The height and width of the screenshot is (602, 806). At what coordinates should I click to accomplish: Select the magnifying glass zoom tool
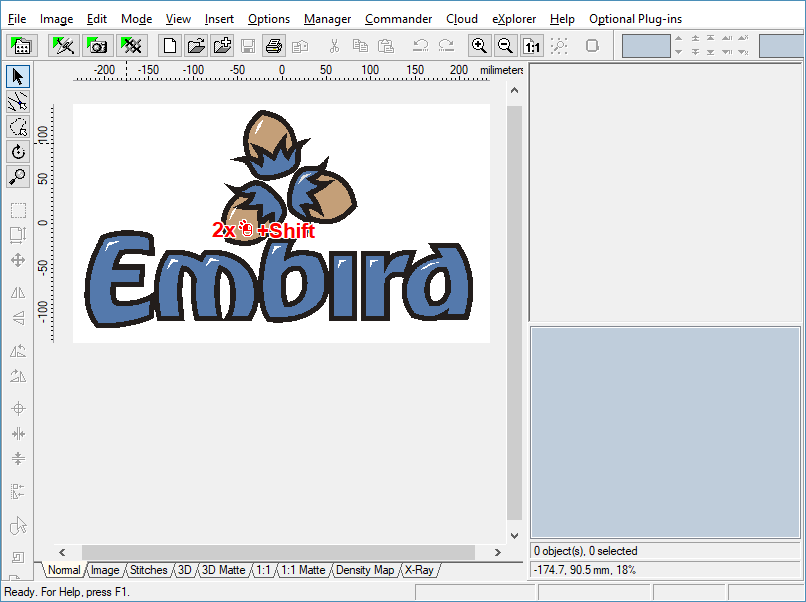tap(18, 177)
